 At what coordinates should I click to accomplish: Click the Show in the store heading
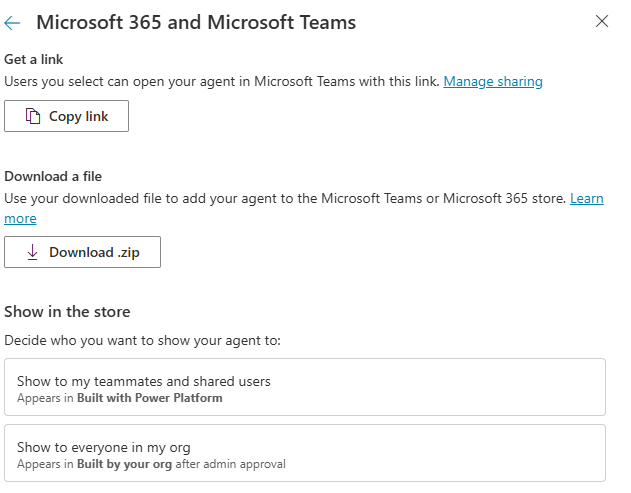[x=67, y=312]
